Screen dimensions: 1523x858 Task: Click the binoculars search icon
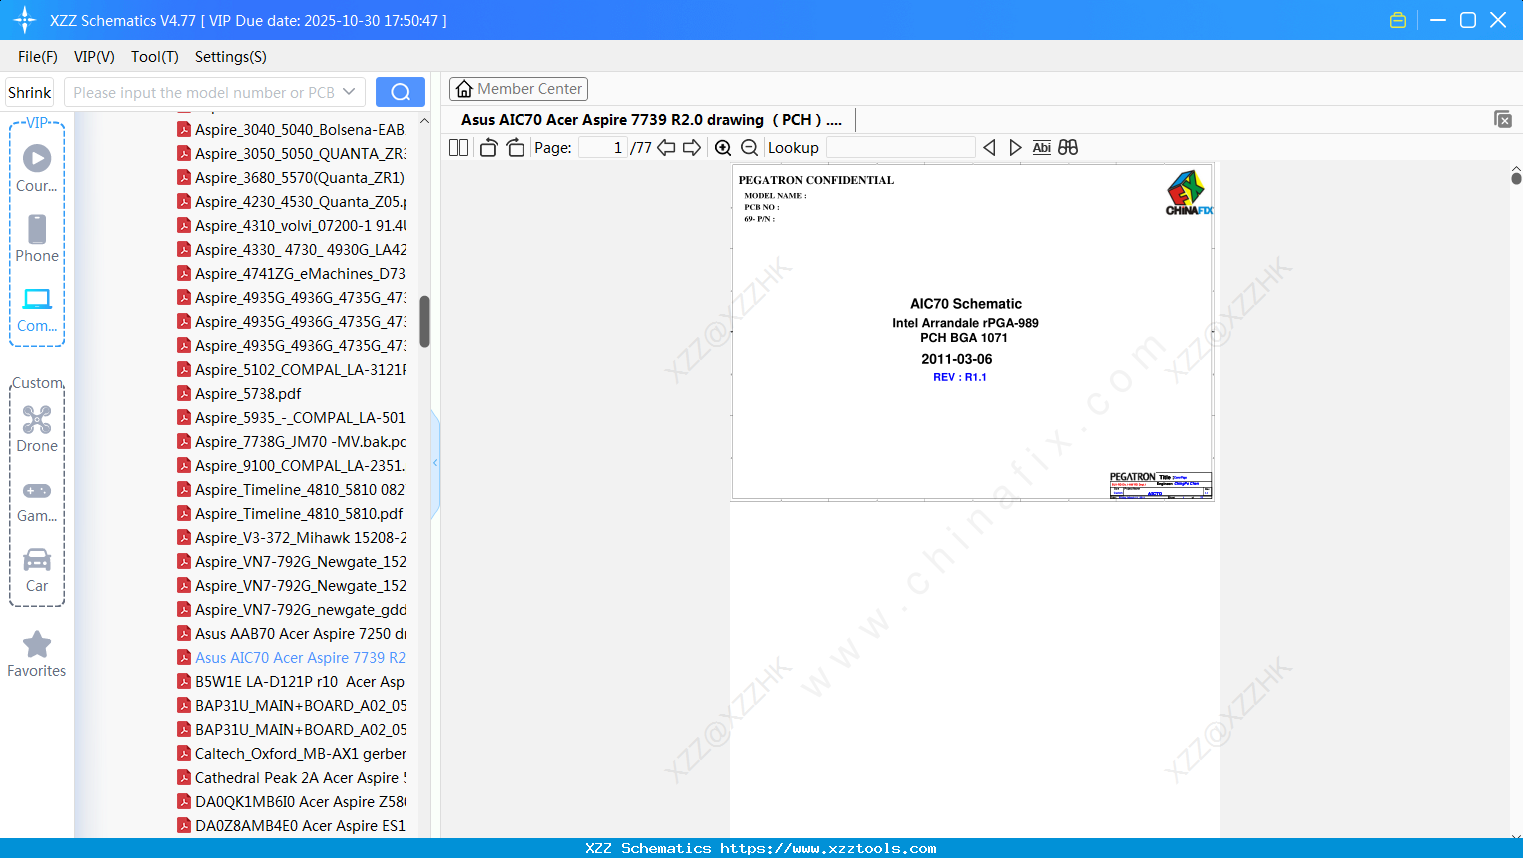(1068, 148)
